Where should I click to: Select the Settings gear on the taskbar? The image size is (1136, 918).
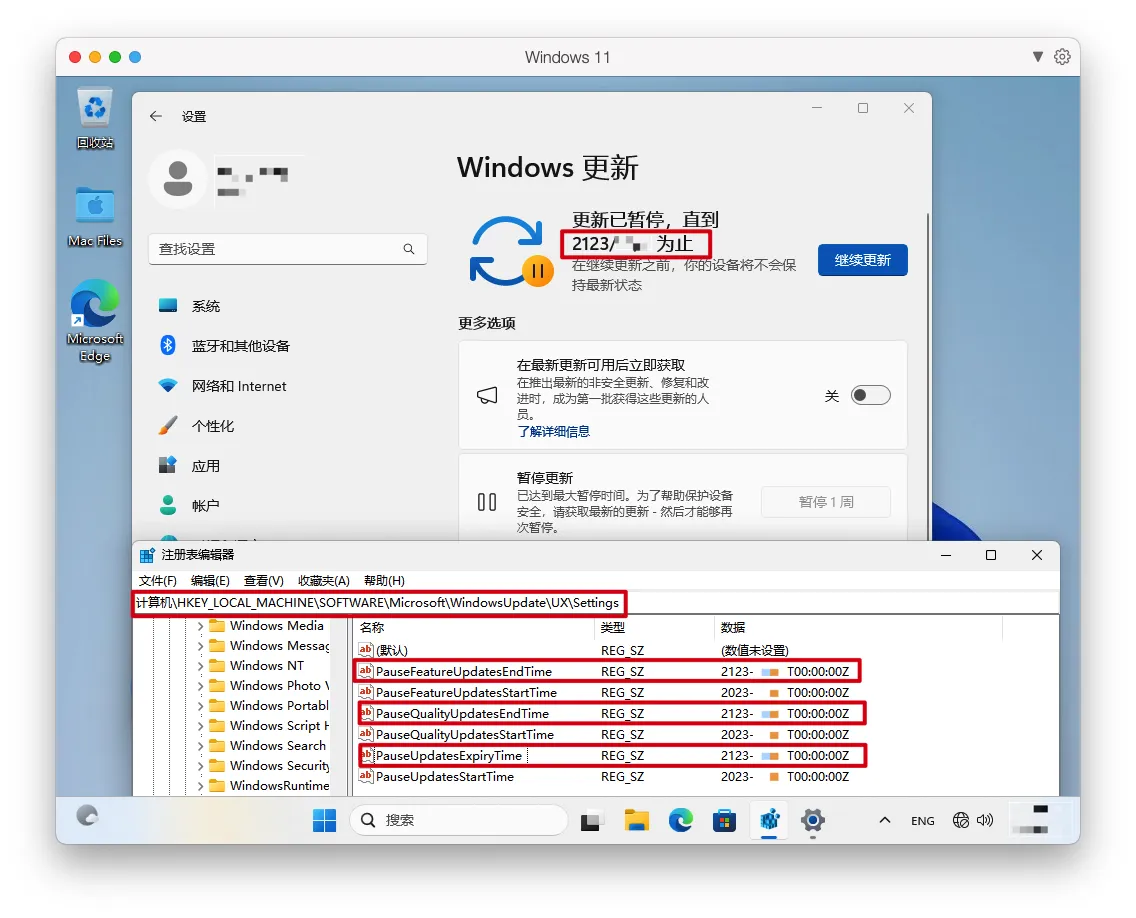pyautogui.click(x=813, y=820)
